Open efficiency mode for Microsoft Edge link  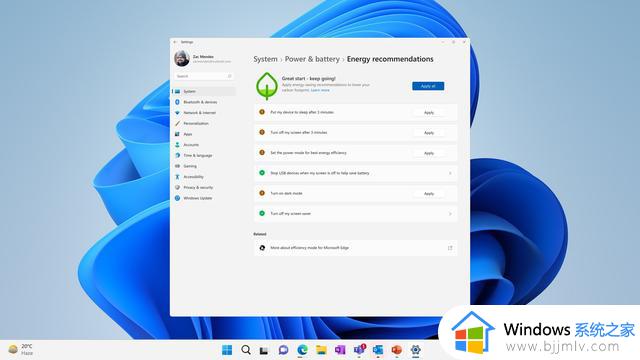[356, 248]
